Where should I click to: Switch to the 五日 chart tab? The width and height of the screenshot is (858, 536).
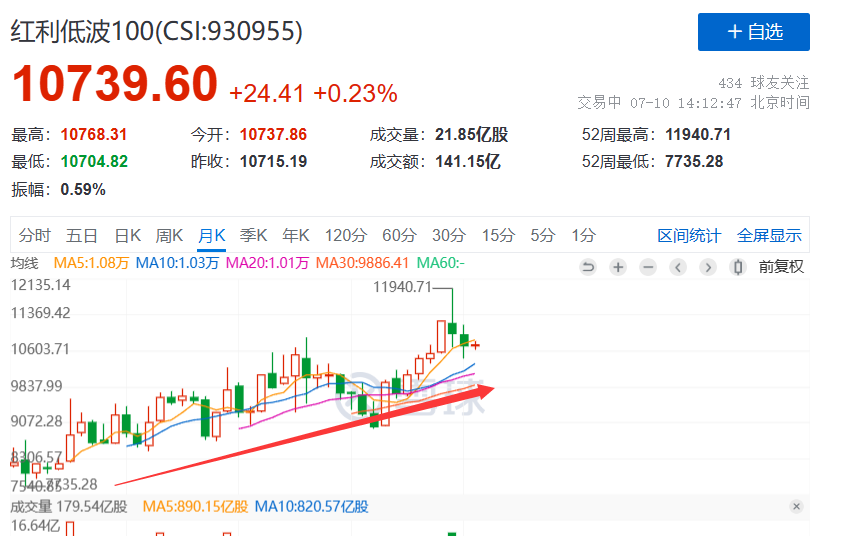(82, 236)
